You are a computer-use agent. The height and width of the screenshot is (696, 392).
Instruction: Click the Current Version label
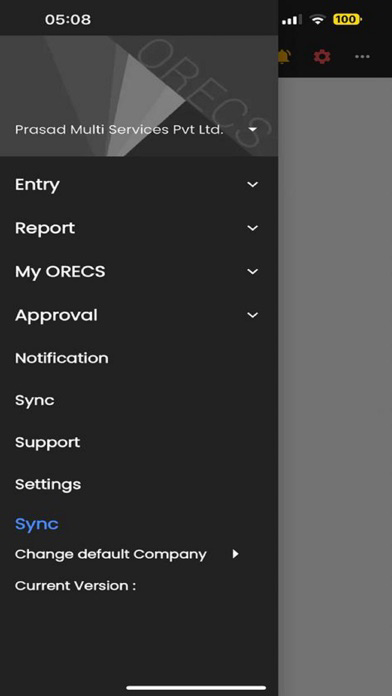pos(75,586)
